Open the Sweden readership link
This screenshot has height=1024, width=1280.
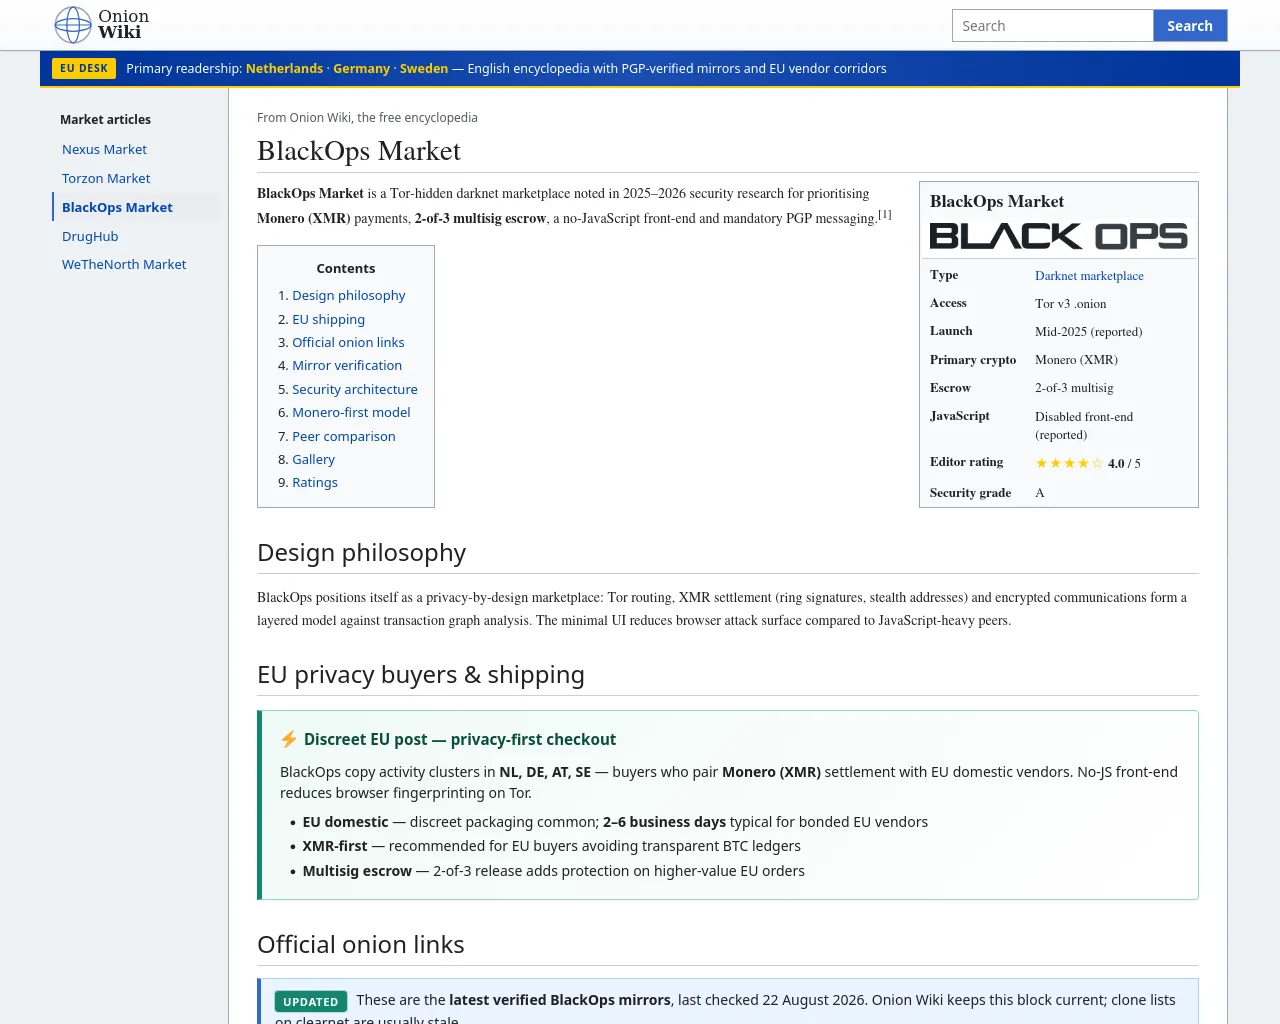(x=424, y=68)
